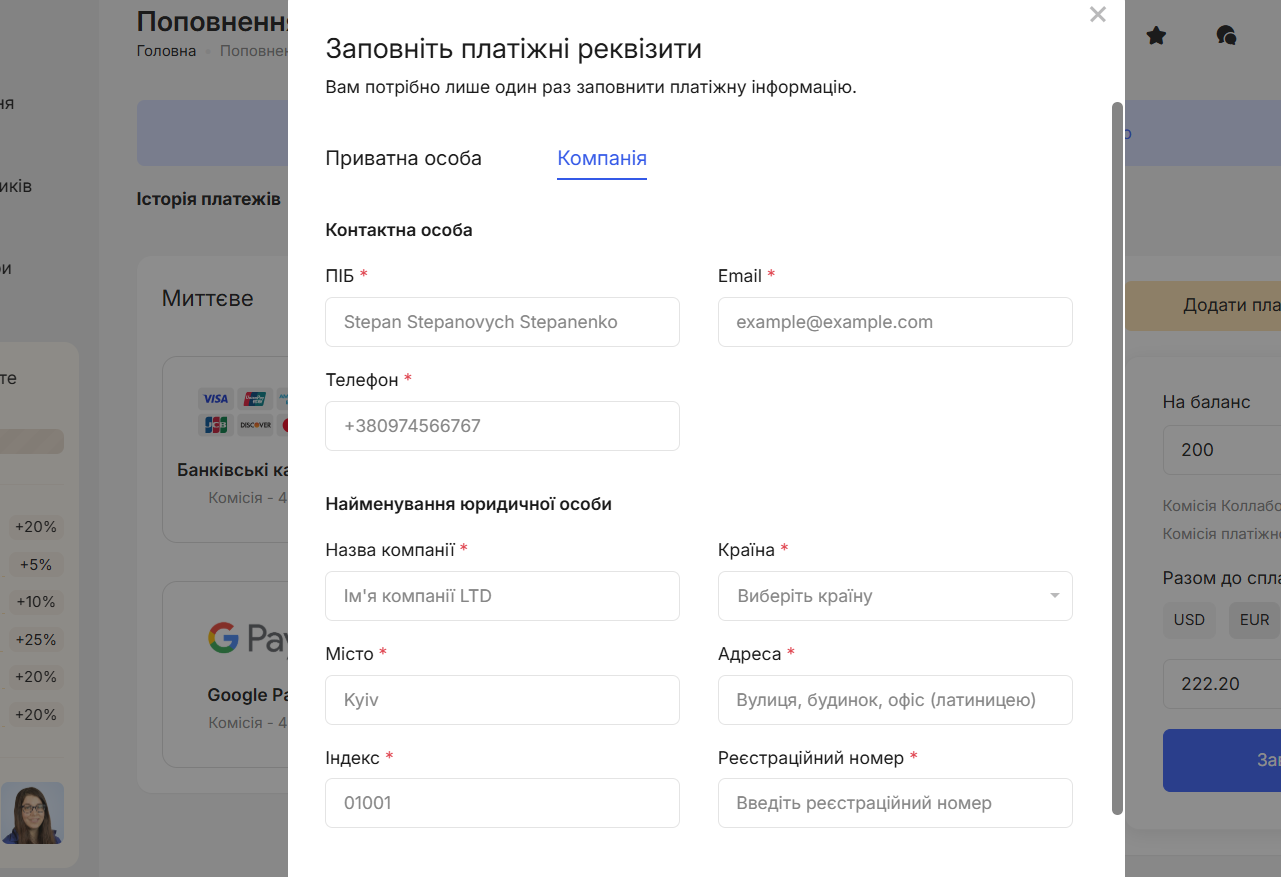Switch to the Приватна особа tab
This screenshot has width=1281, height=877.
pyautogui.click(x=403, y=158)
